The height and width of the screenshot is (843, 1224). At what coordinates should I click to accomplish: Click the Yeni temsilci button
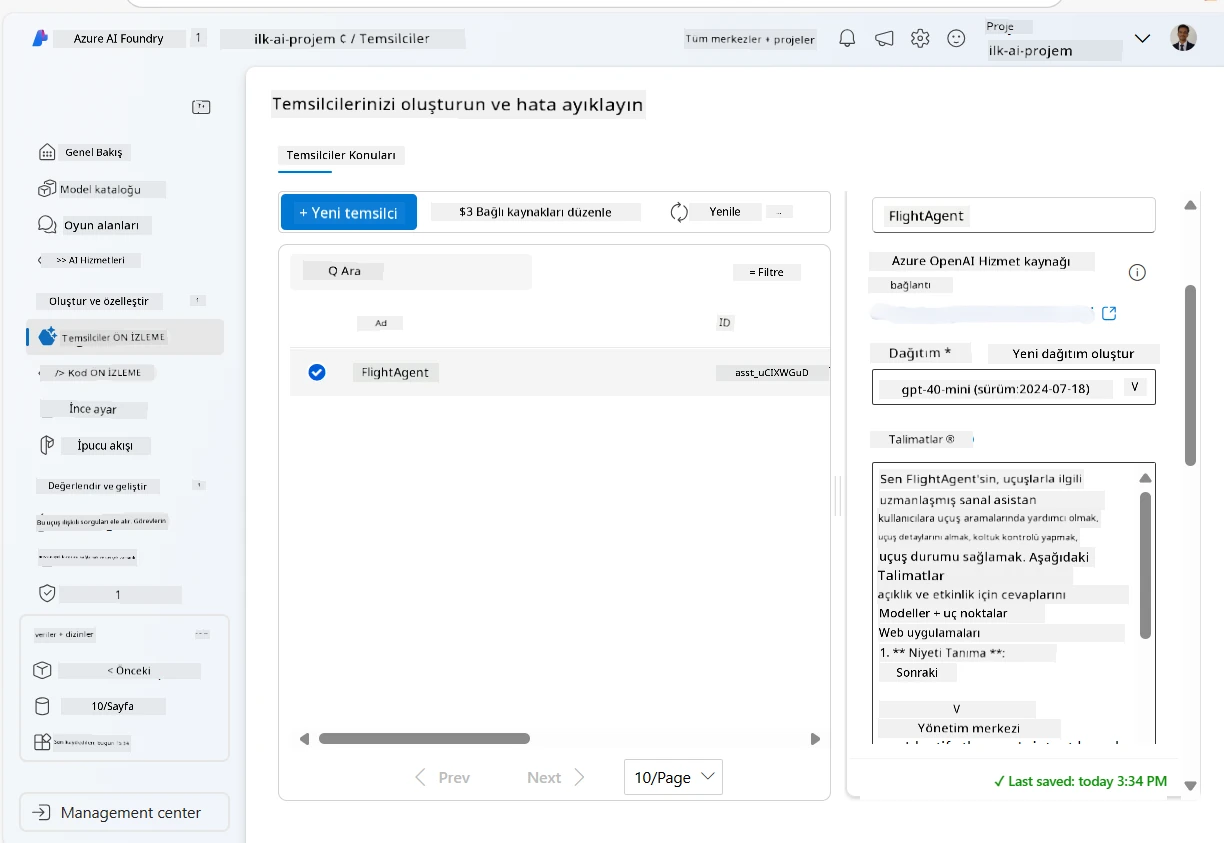pyautogui.click(x=349, y=212)
